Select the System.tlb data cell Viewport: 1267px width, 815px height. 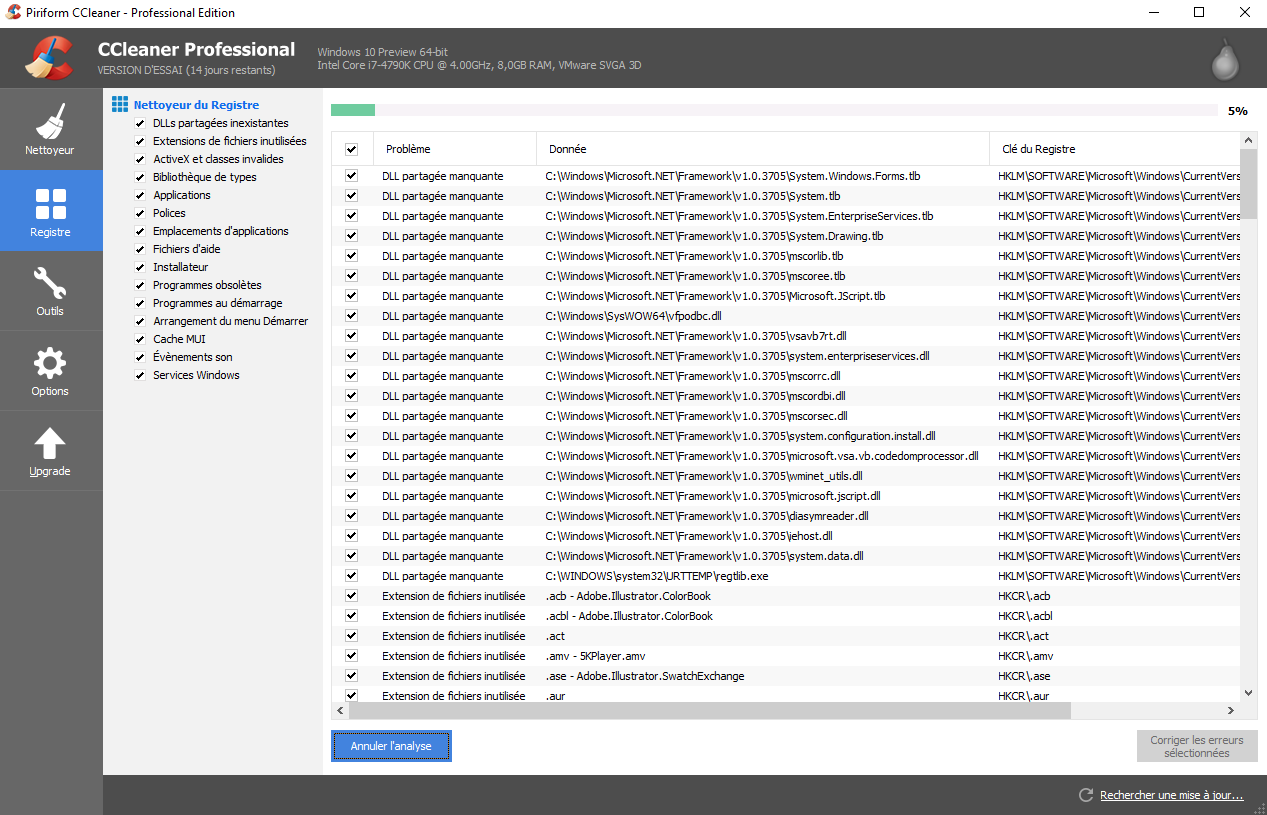coord(693,196)
